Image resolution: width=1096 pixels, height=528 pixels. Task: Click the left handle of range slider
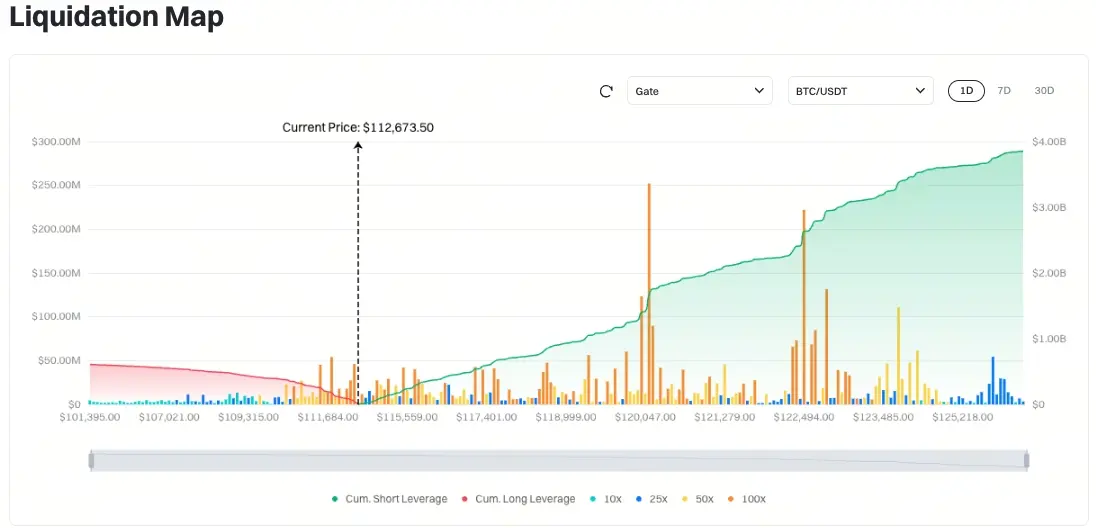91,460
